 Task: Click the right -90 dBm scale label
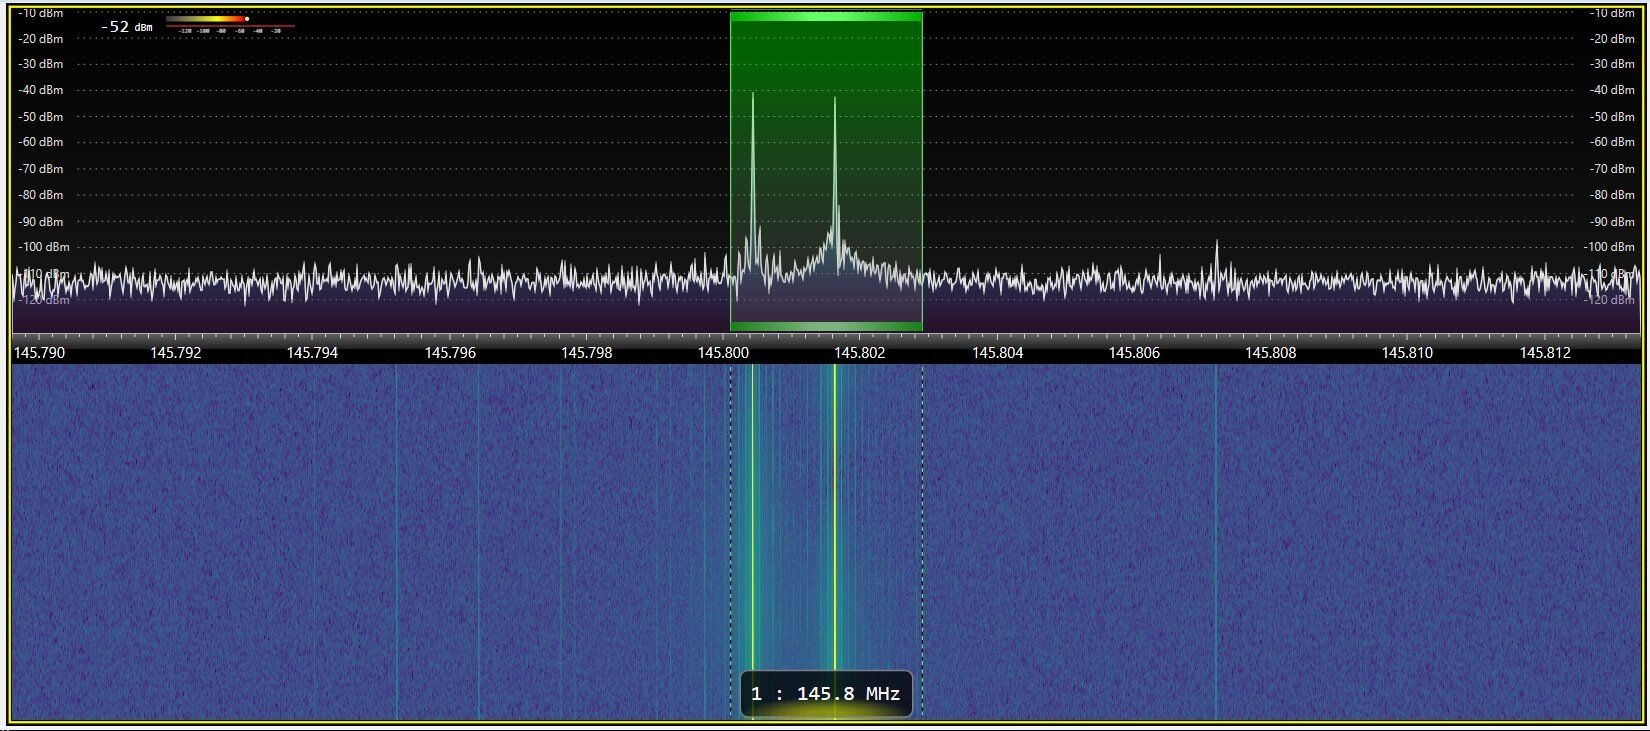[x=1612, y=221]
